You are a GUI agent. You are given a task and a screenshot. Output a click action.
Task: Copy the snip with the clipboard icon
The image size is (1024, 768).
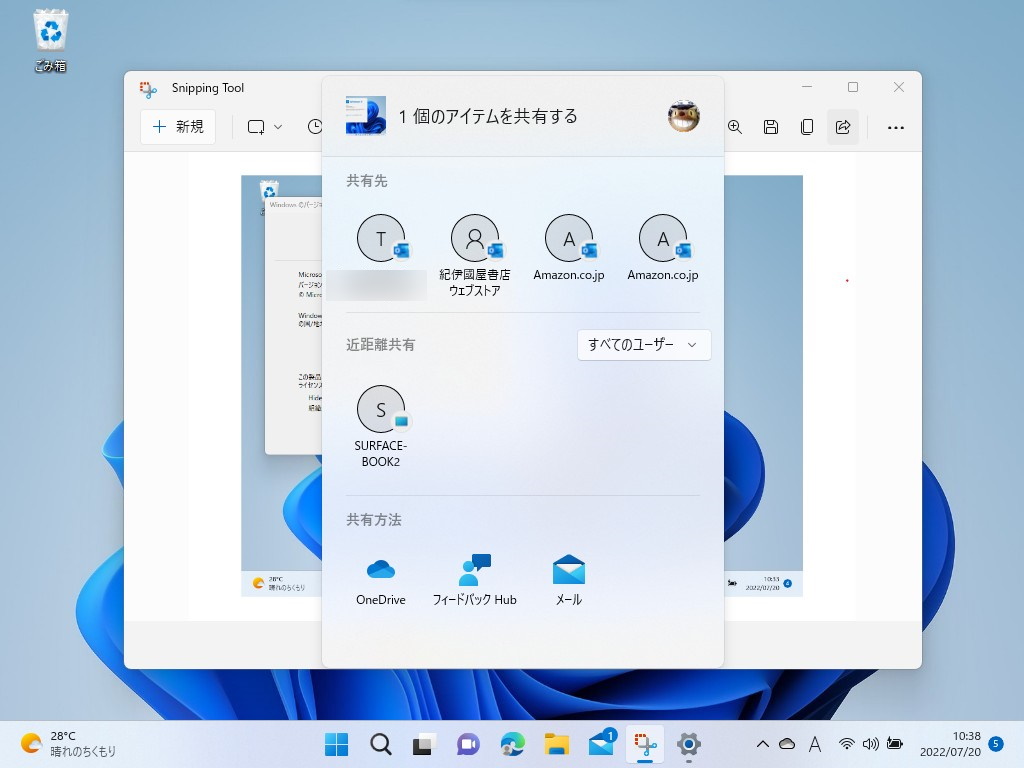[x=807, y=127]
